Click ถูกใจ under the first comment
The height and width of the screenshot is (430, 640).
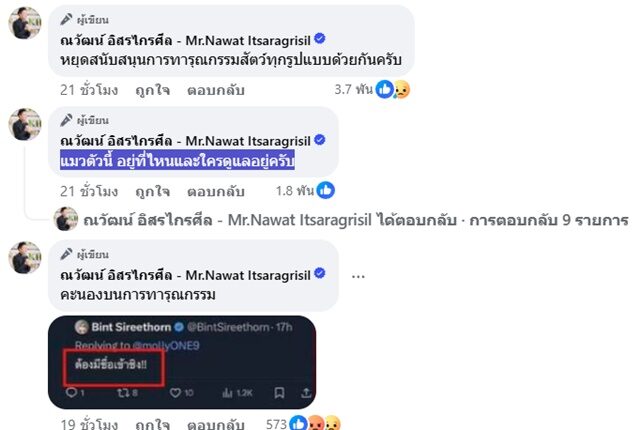click(153, 90)
